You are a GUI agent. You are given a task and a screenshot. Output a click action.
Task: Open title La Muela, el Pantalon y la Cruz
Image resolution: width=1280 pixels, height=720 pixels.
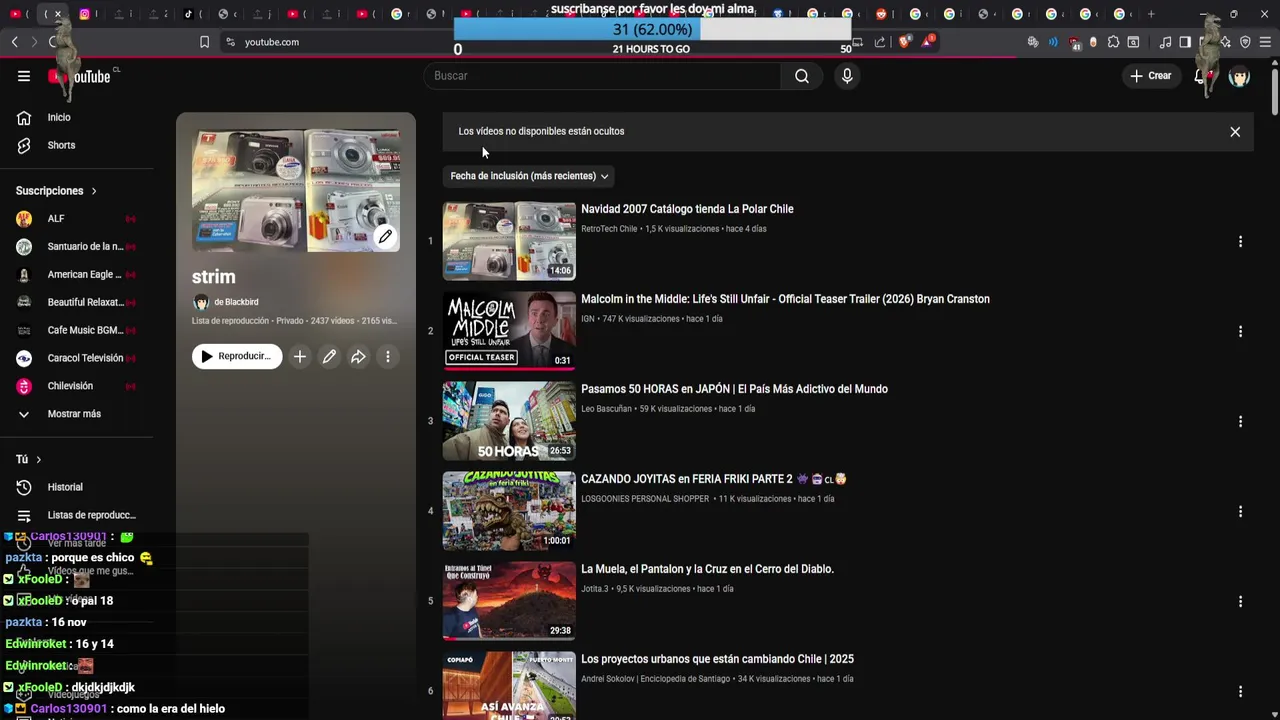tap(707, 569)
